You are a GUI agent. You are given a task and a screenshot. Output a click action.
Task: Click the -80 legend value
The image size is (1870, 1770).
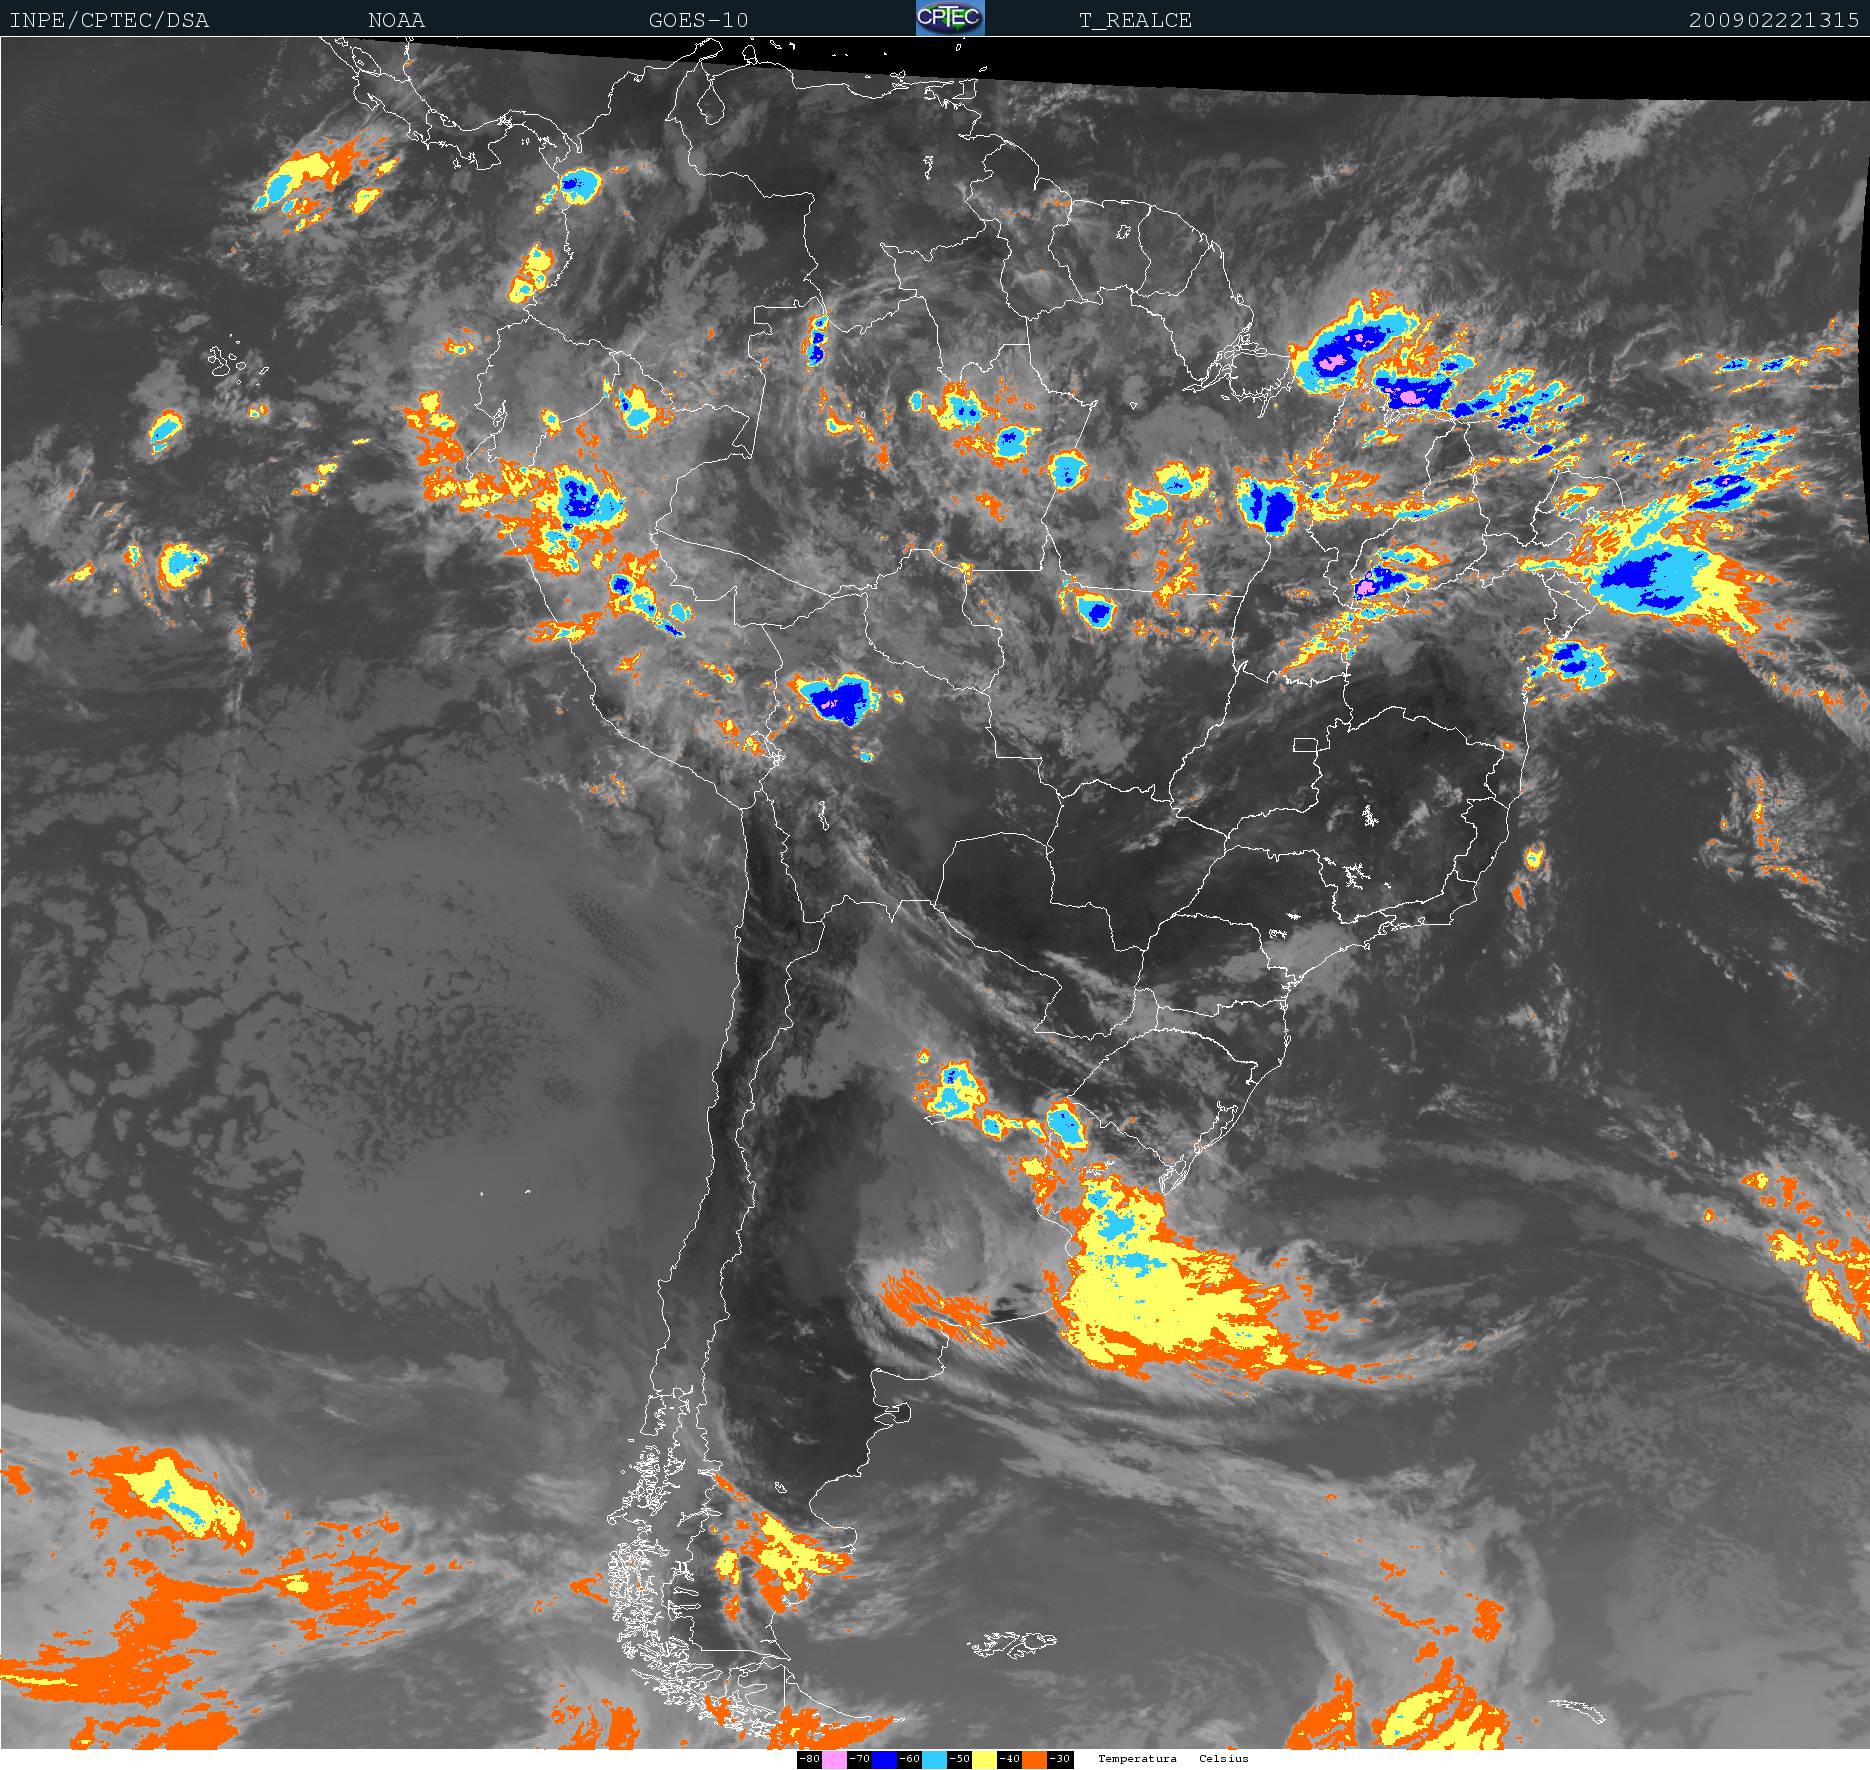click(810, 1759)
